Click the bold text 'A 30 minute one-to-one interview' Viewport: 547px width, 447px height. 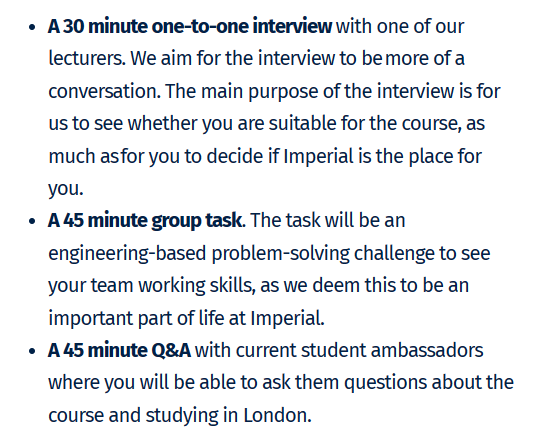click(190, 26)
